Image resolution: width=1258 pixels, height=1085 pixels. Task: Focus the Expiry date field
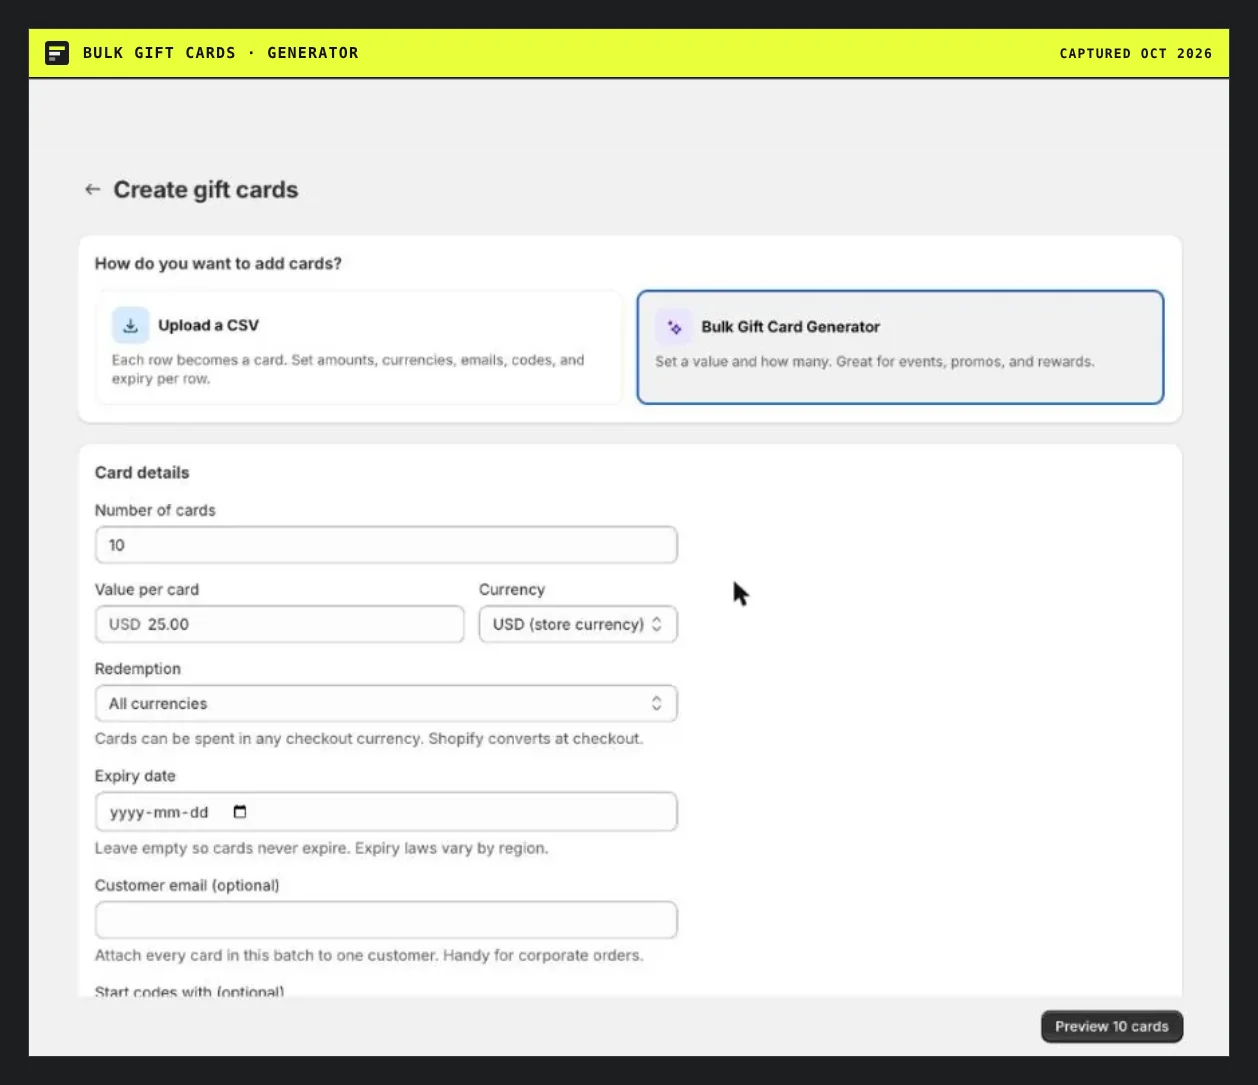[386, 812]
